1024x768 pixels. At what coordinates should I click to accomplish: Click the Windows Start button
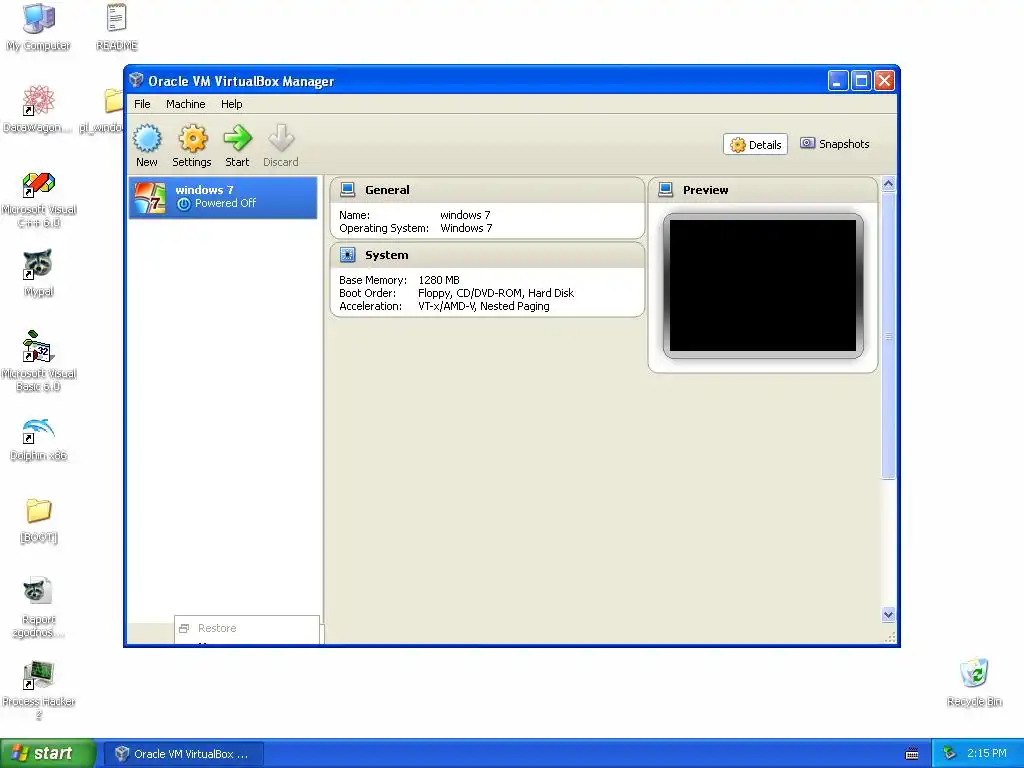pos(47,753)
